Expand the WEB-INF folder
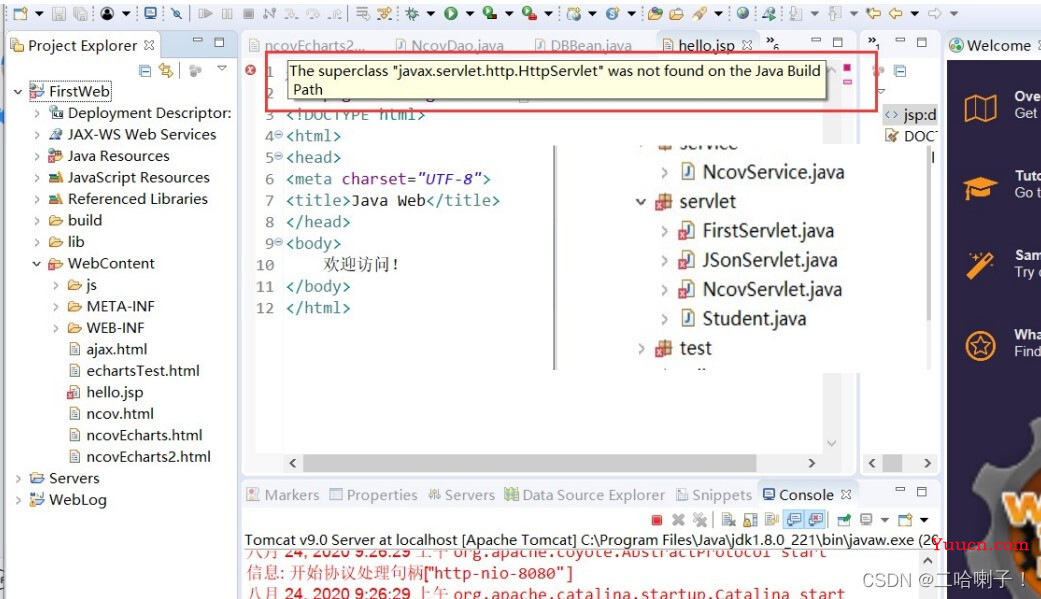This screenshot has height=599, width=1041. pyautogui.click(x=56, y=328)
